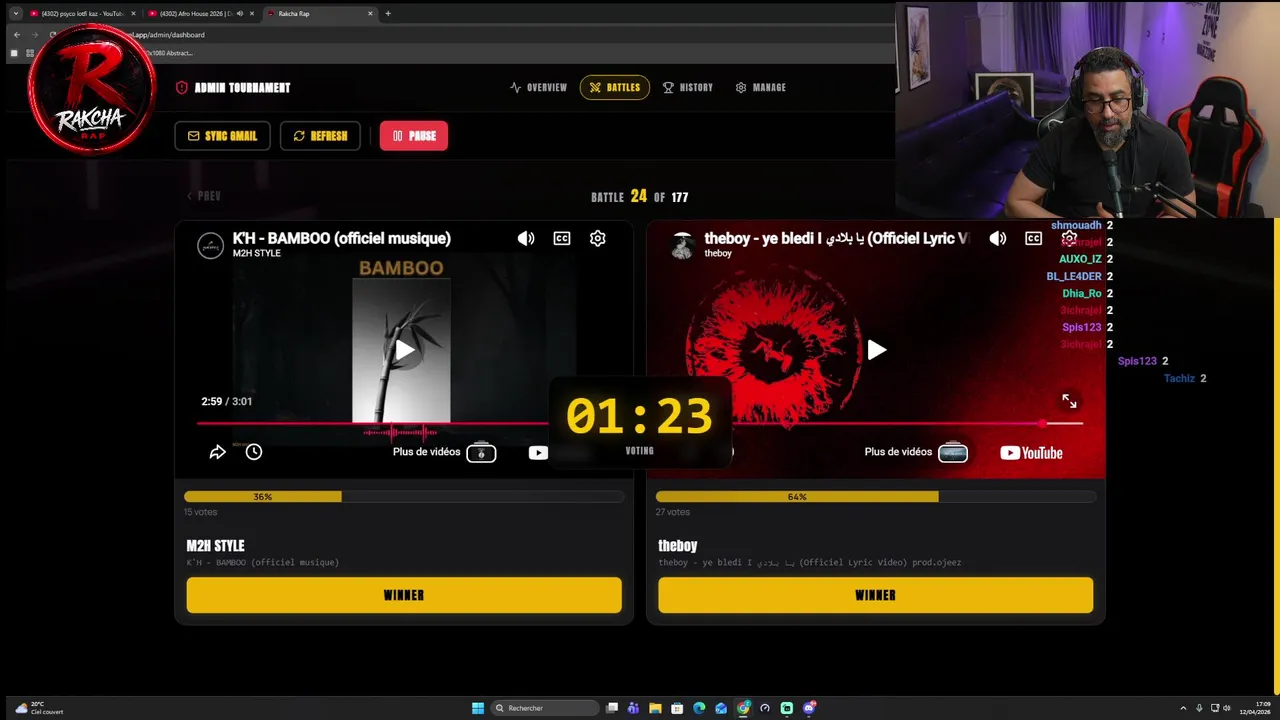Image resolution: width=1280 pixels, height=720 pixels.
Task: Open the K'H - BAMBOO video title
Action: pyautogui.click(x=341, y=238)
